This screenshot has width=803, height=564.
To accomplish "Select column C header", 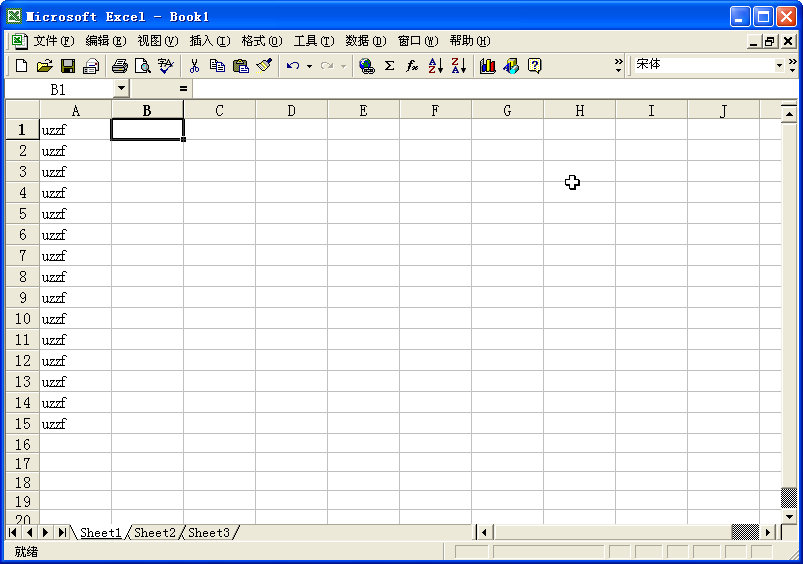I will coord(219,110).
